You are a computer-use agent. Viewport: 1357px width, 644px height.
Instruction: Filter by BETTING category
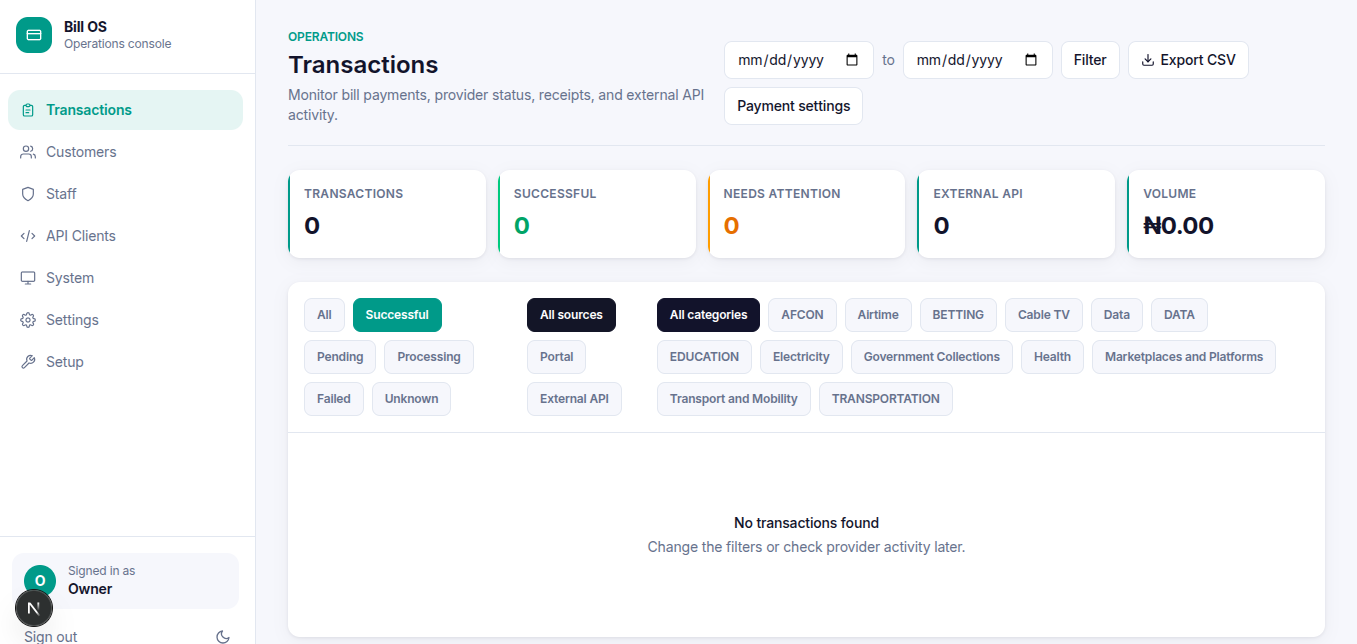tap(958, 315)
